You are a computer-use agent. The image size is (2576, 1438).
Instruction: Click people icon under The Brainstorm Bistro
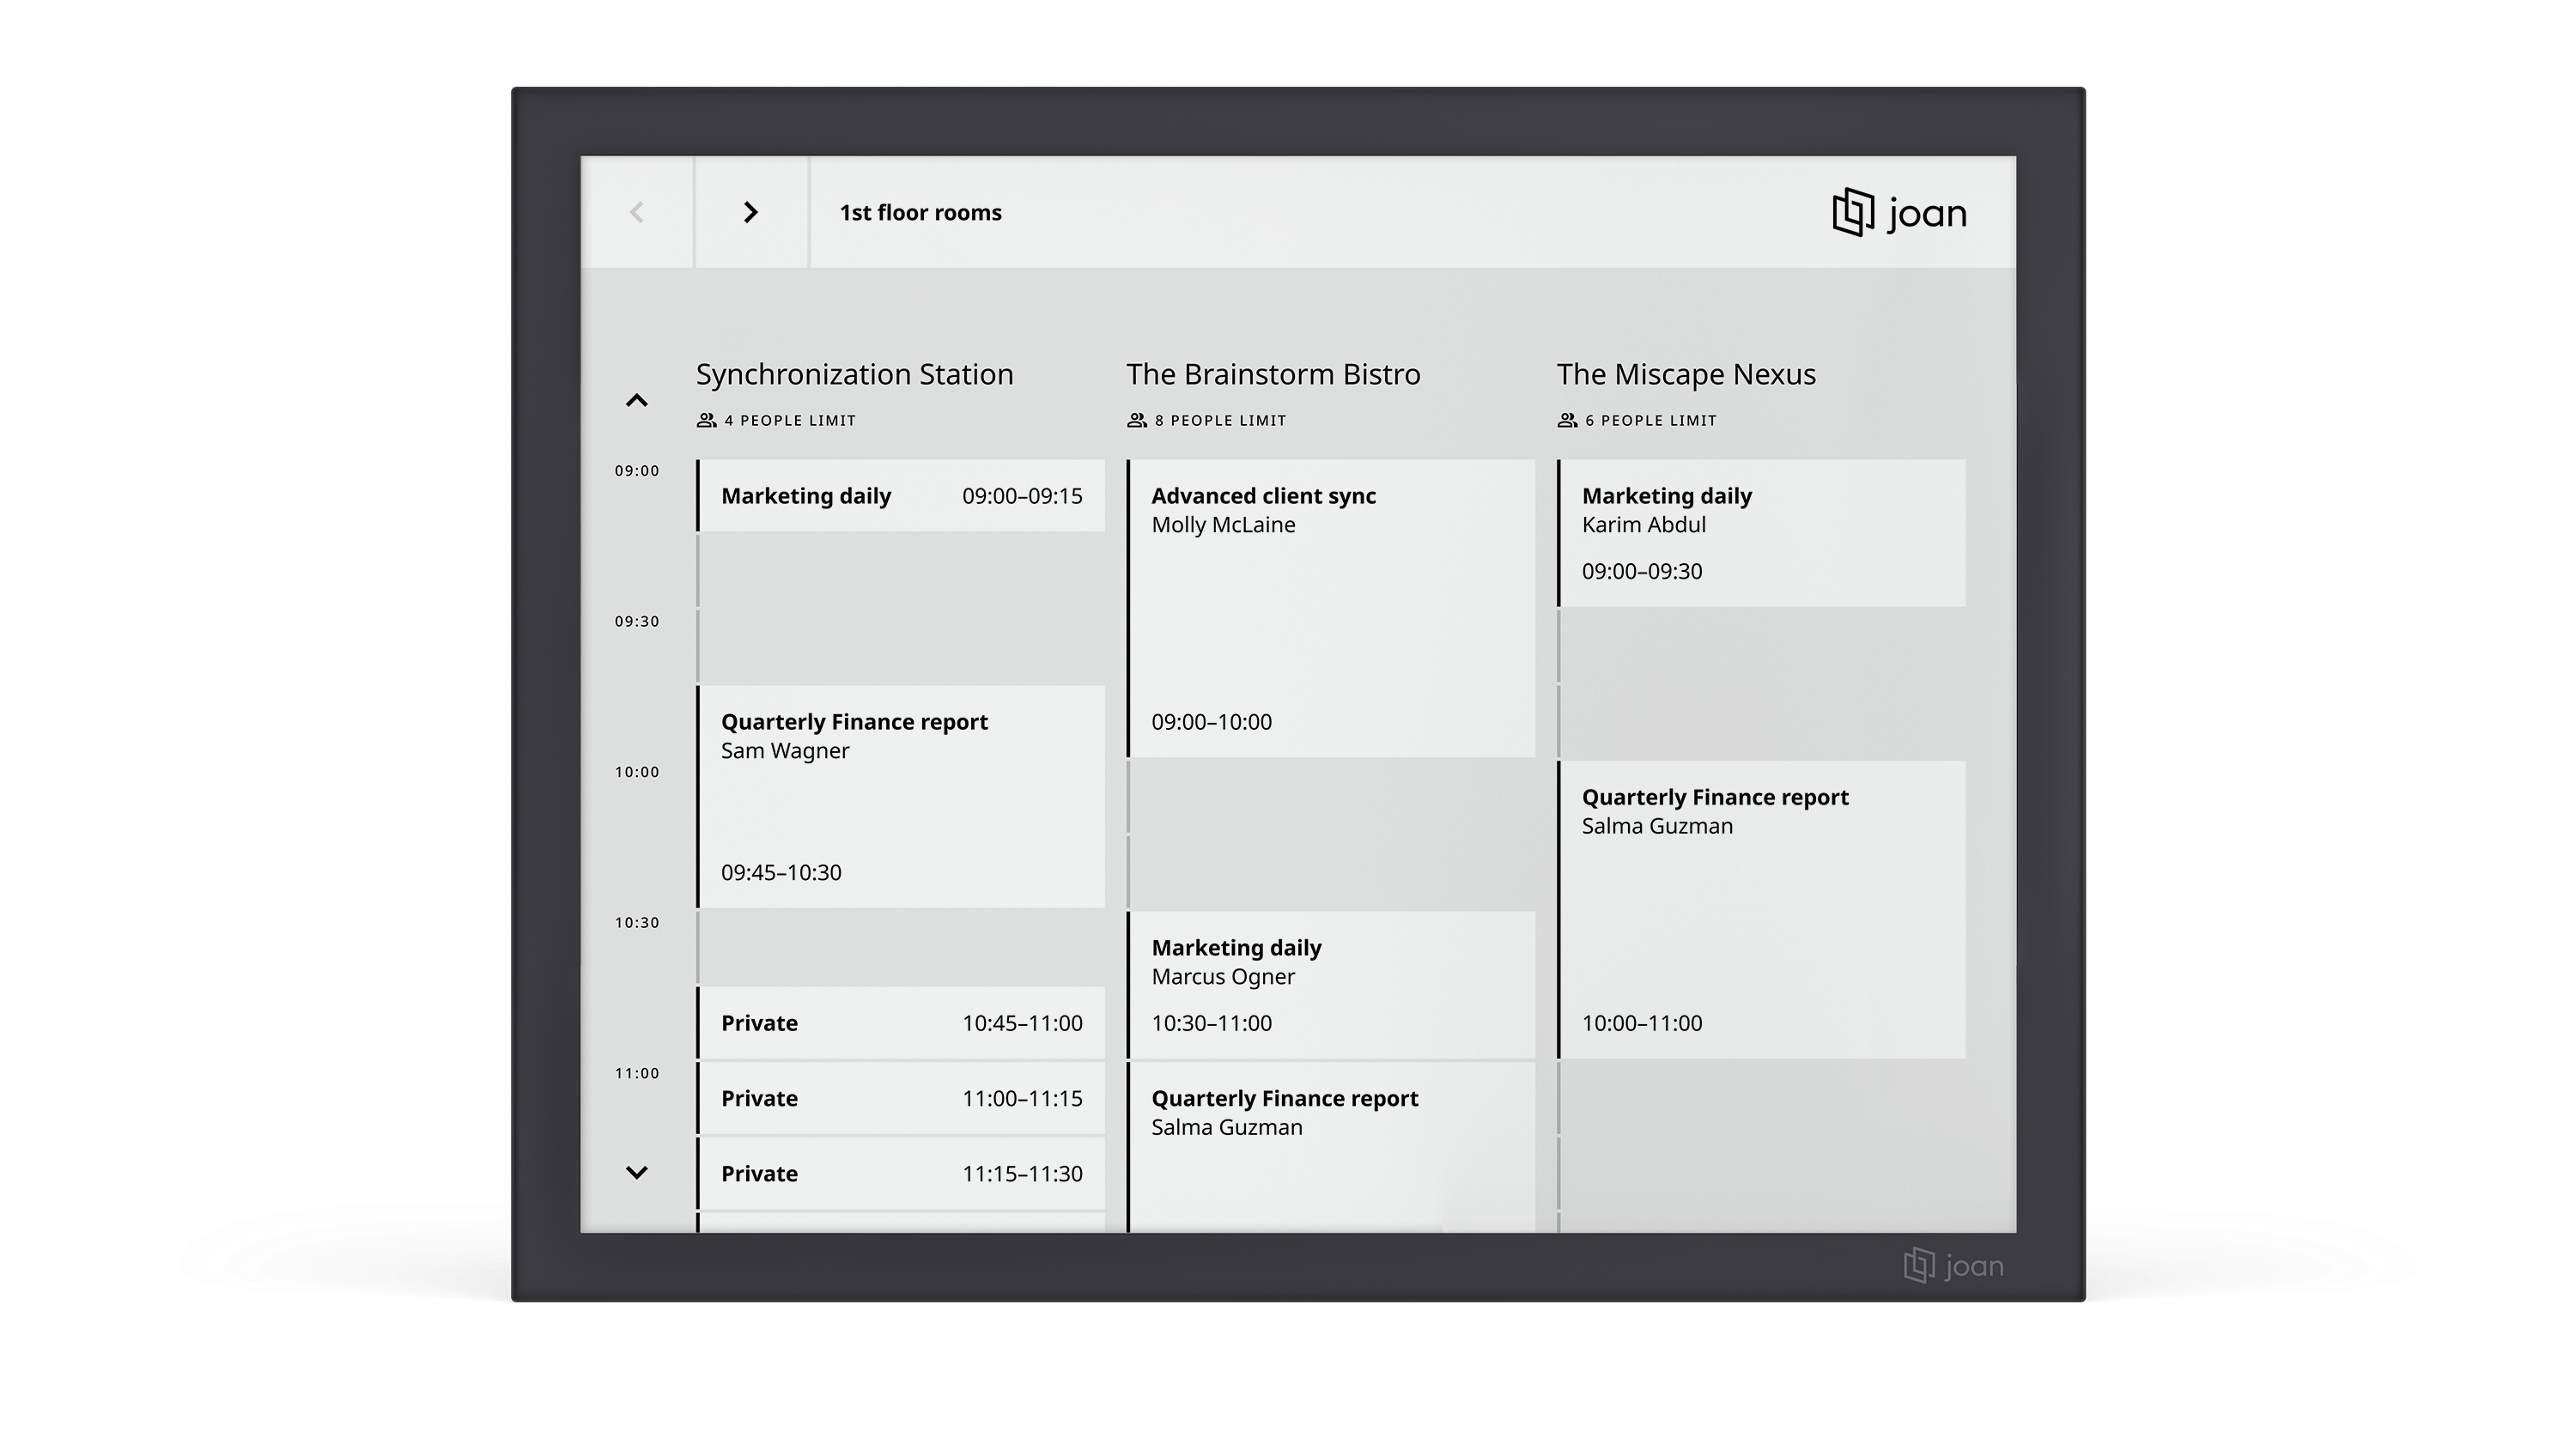tap(1137, 420)
